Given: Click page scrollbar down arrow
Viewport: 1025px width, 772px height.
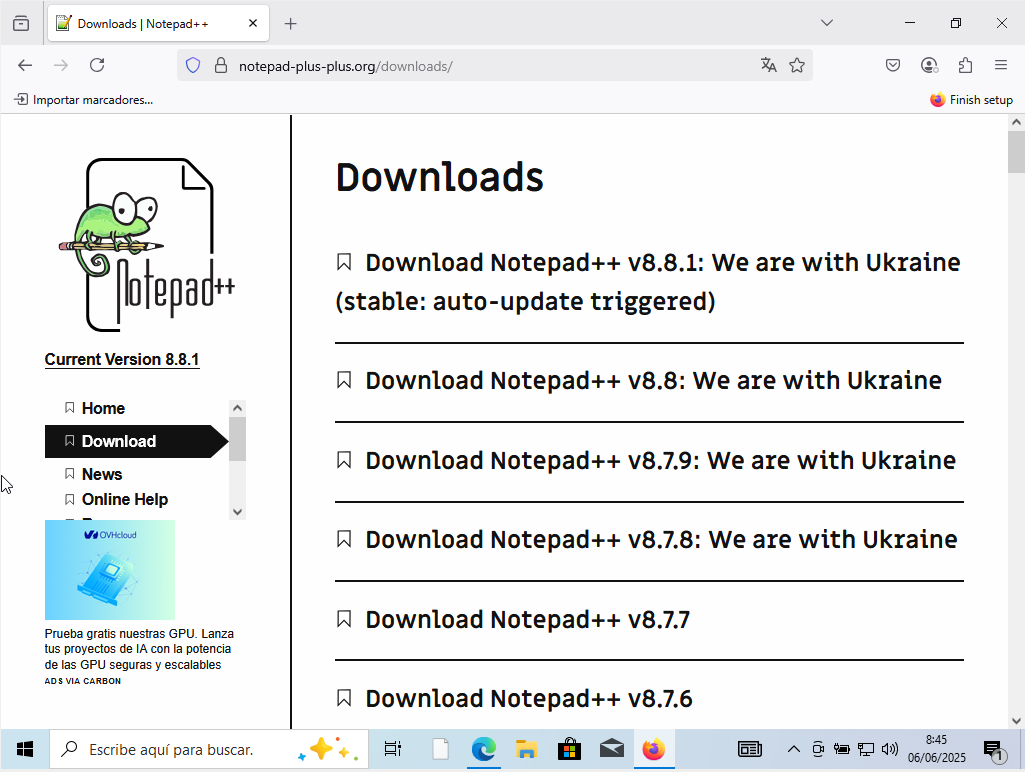Looking at the screenshot, I should pyautogui.click(x=1016, y=721).
